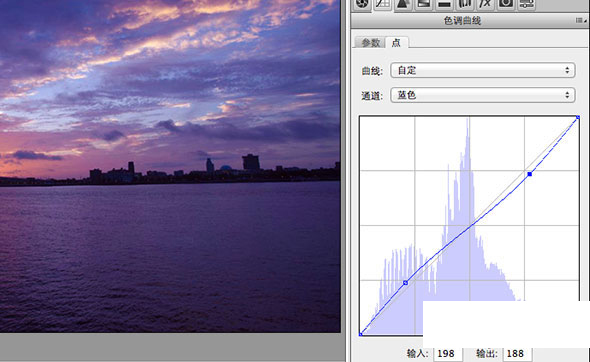Screen dimensions: 590x362
Task: Select the 点 tab
Action: point(396,43)
